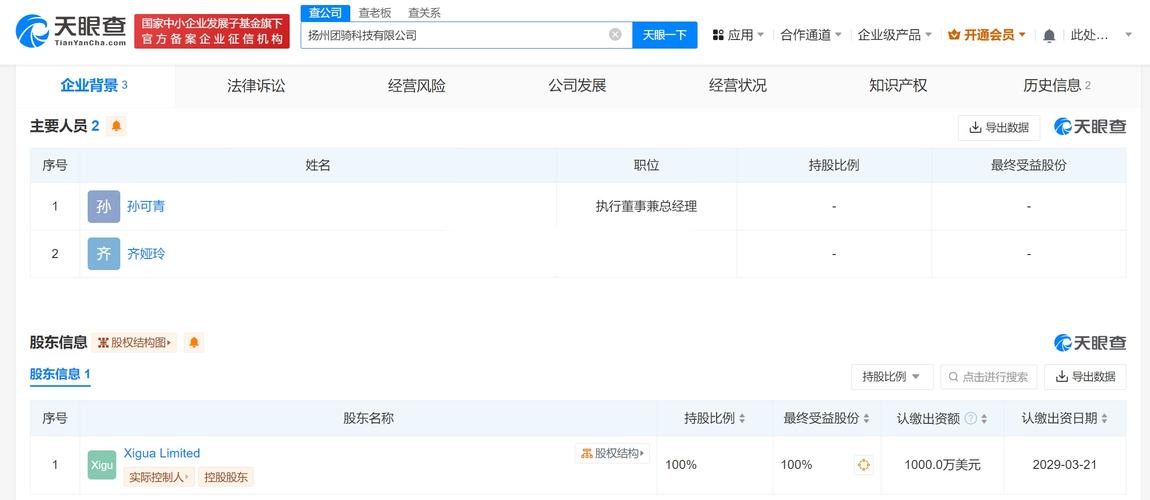Click the 执行董事兼总经理 position cell

[646, 207]
